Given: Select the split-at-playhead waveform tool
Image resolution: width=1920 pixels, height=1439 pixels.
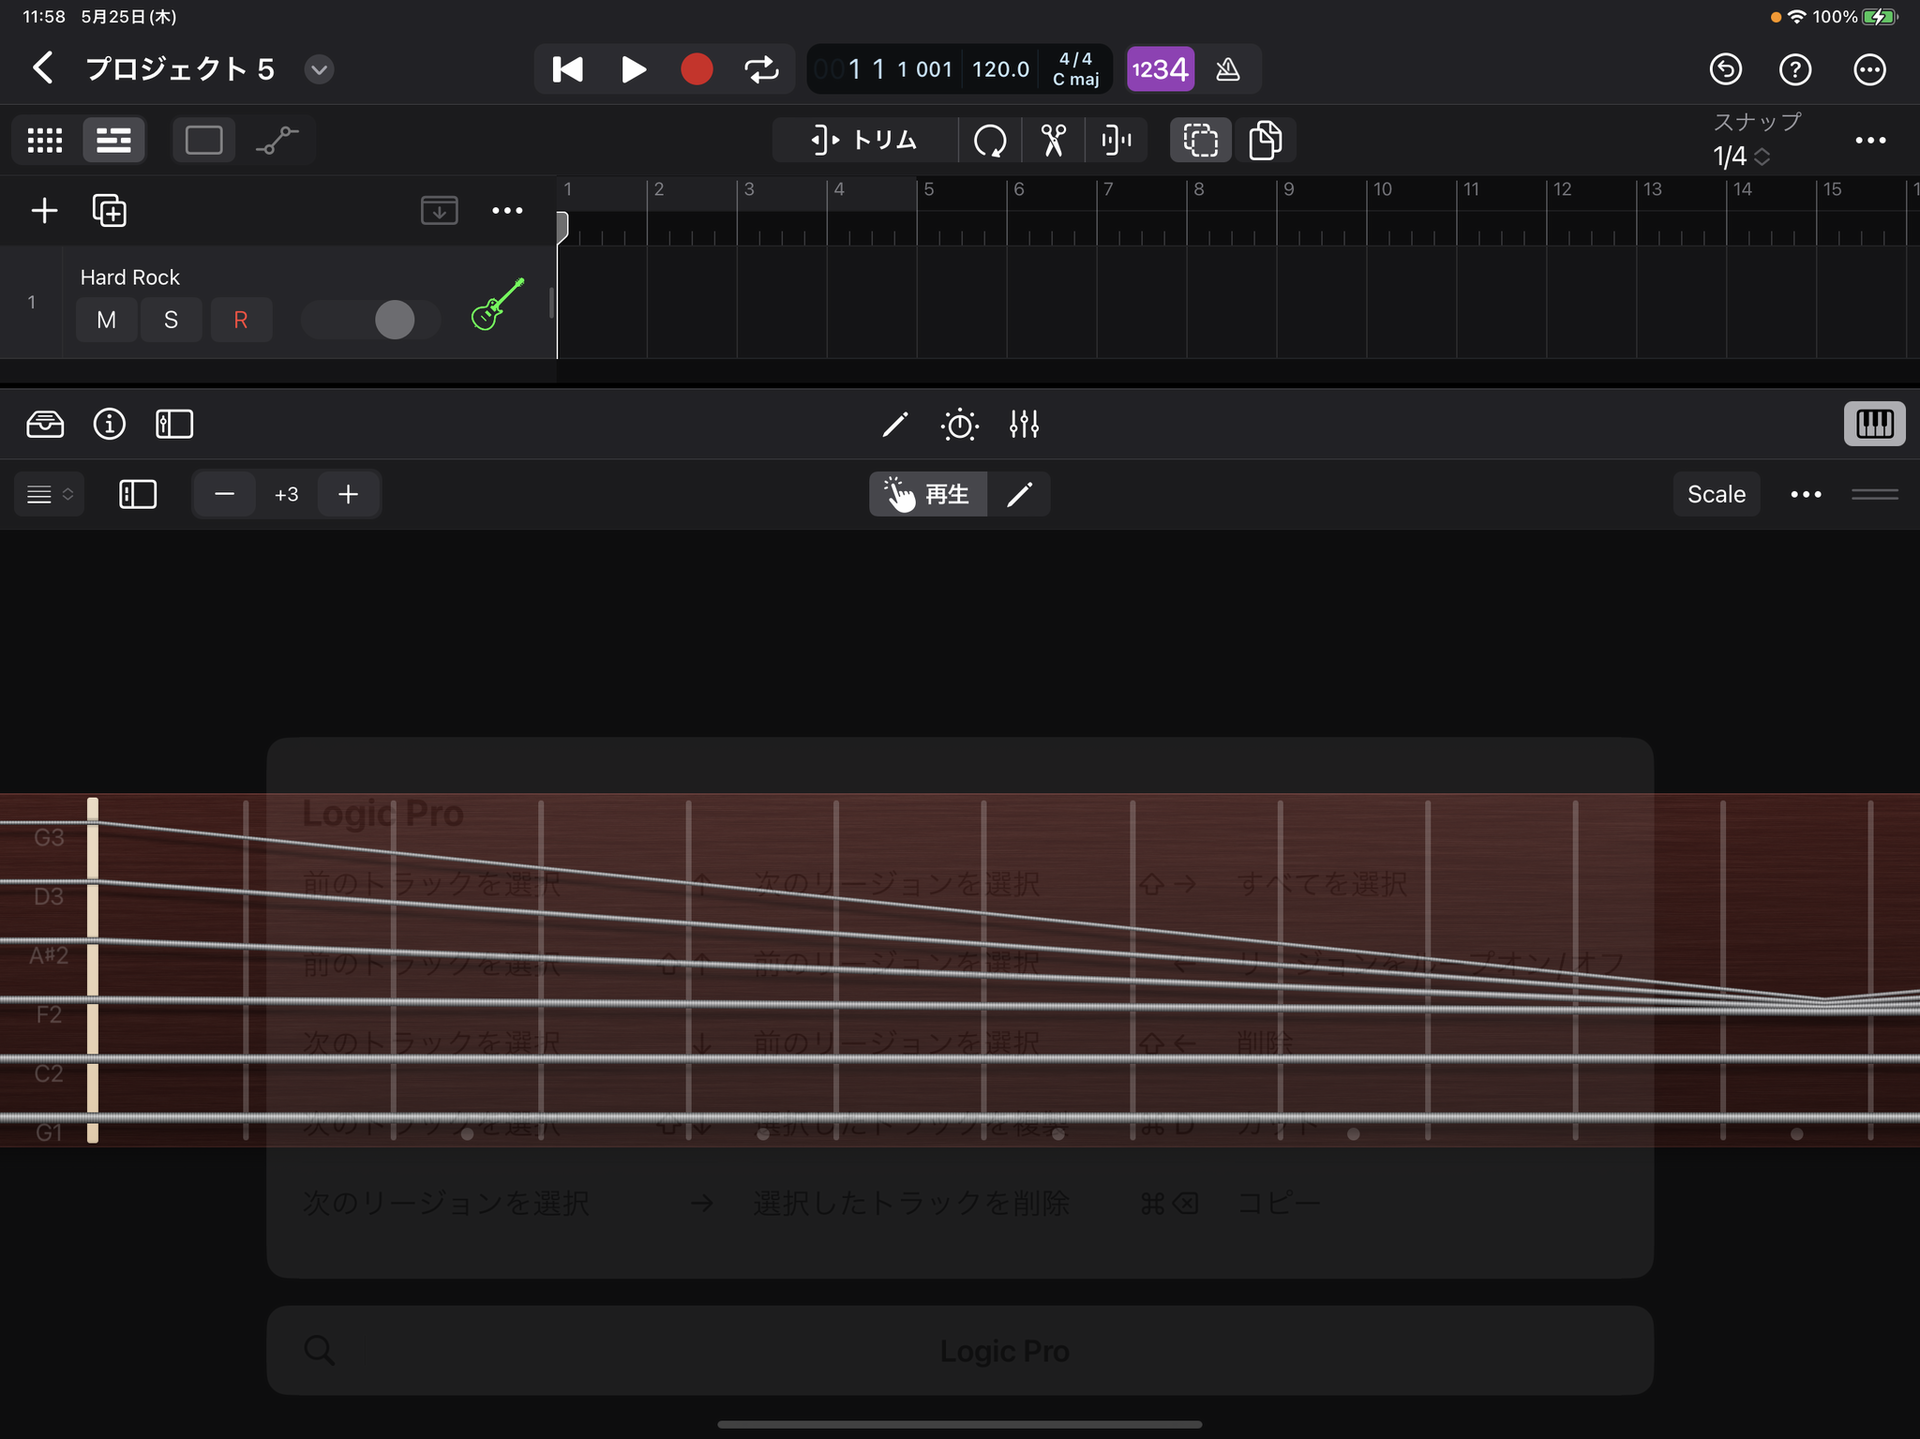Looking at the screenshot, I should (1116, 140).
